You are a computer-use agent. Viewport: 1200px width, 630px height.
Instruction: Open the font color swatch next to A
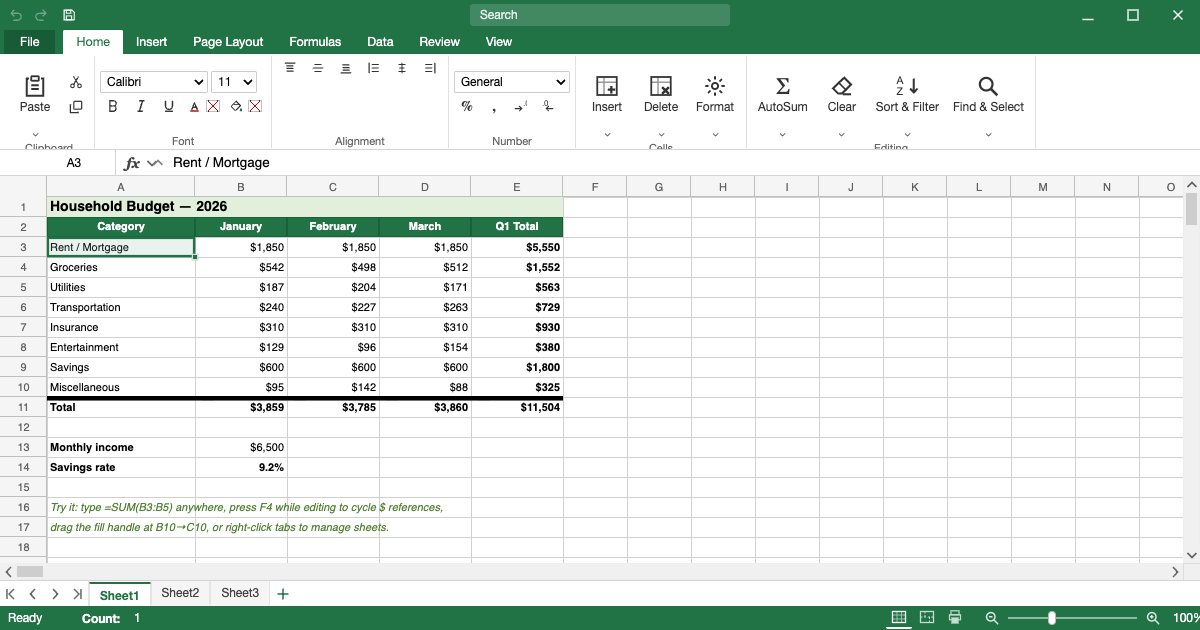213,107
